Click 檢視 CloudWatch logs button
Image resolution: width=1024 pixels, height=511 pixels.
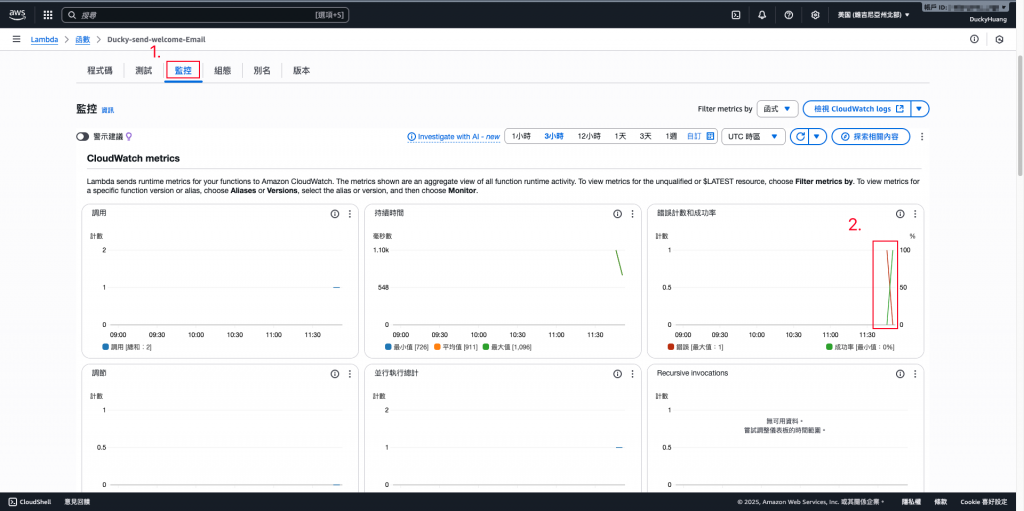point(857,108)
